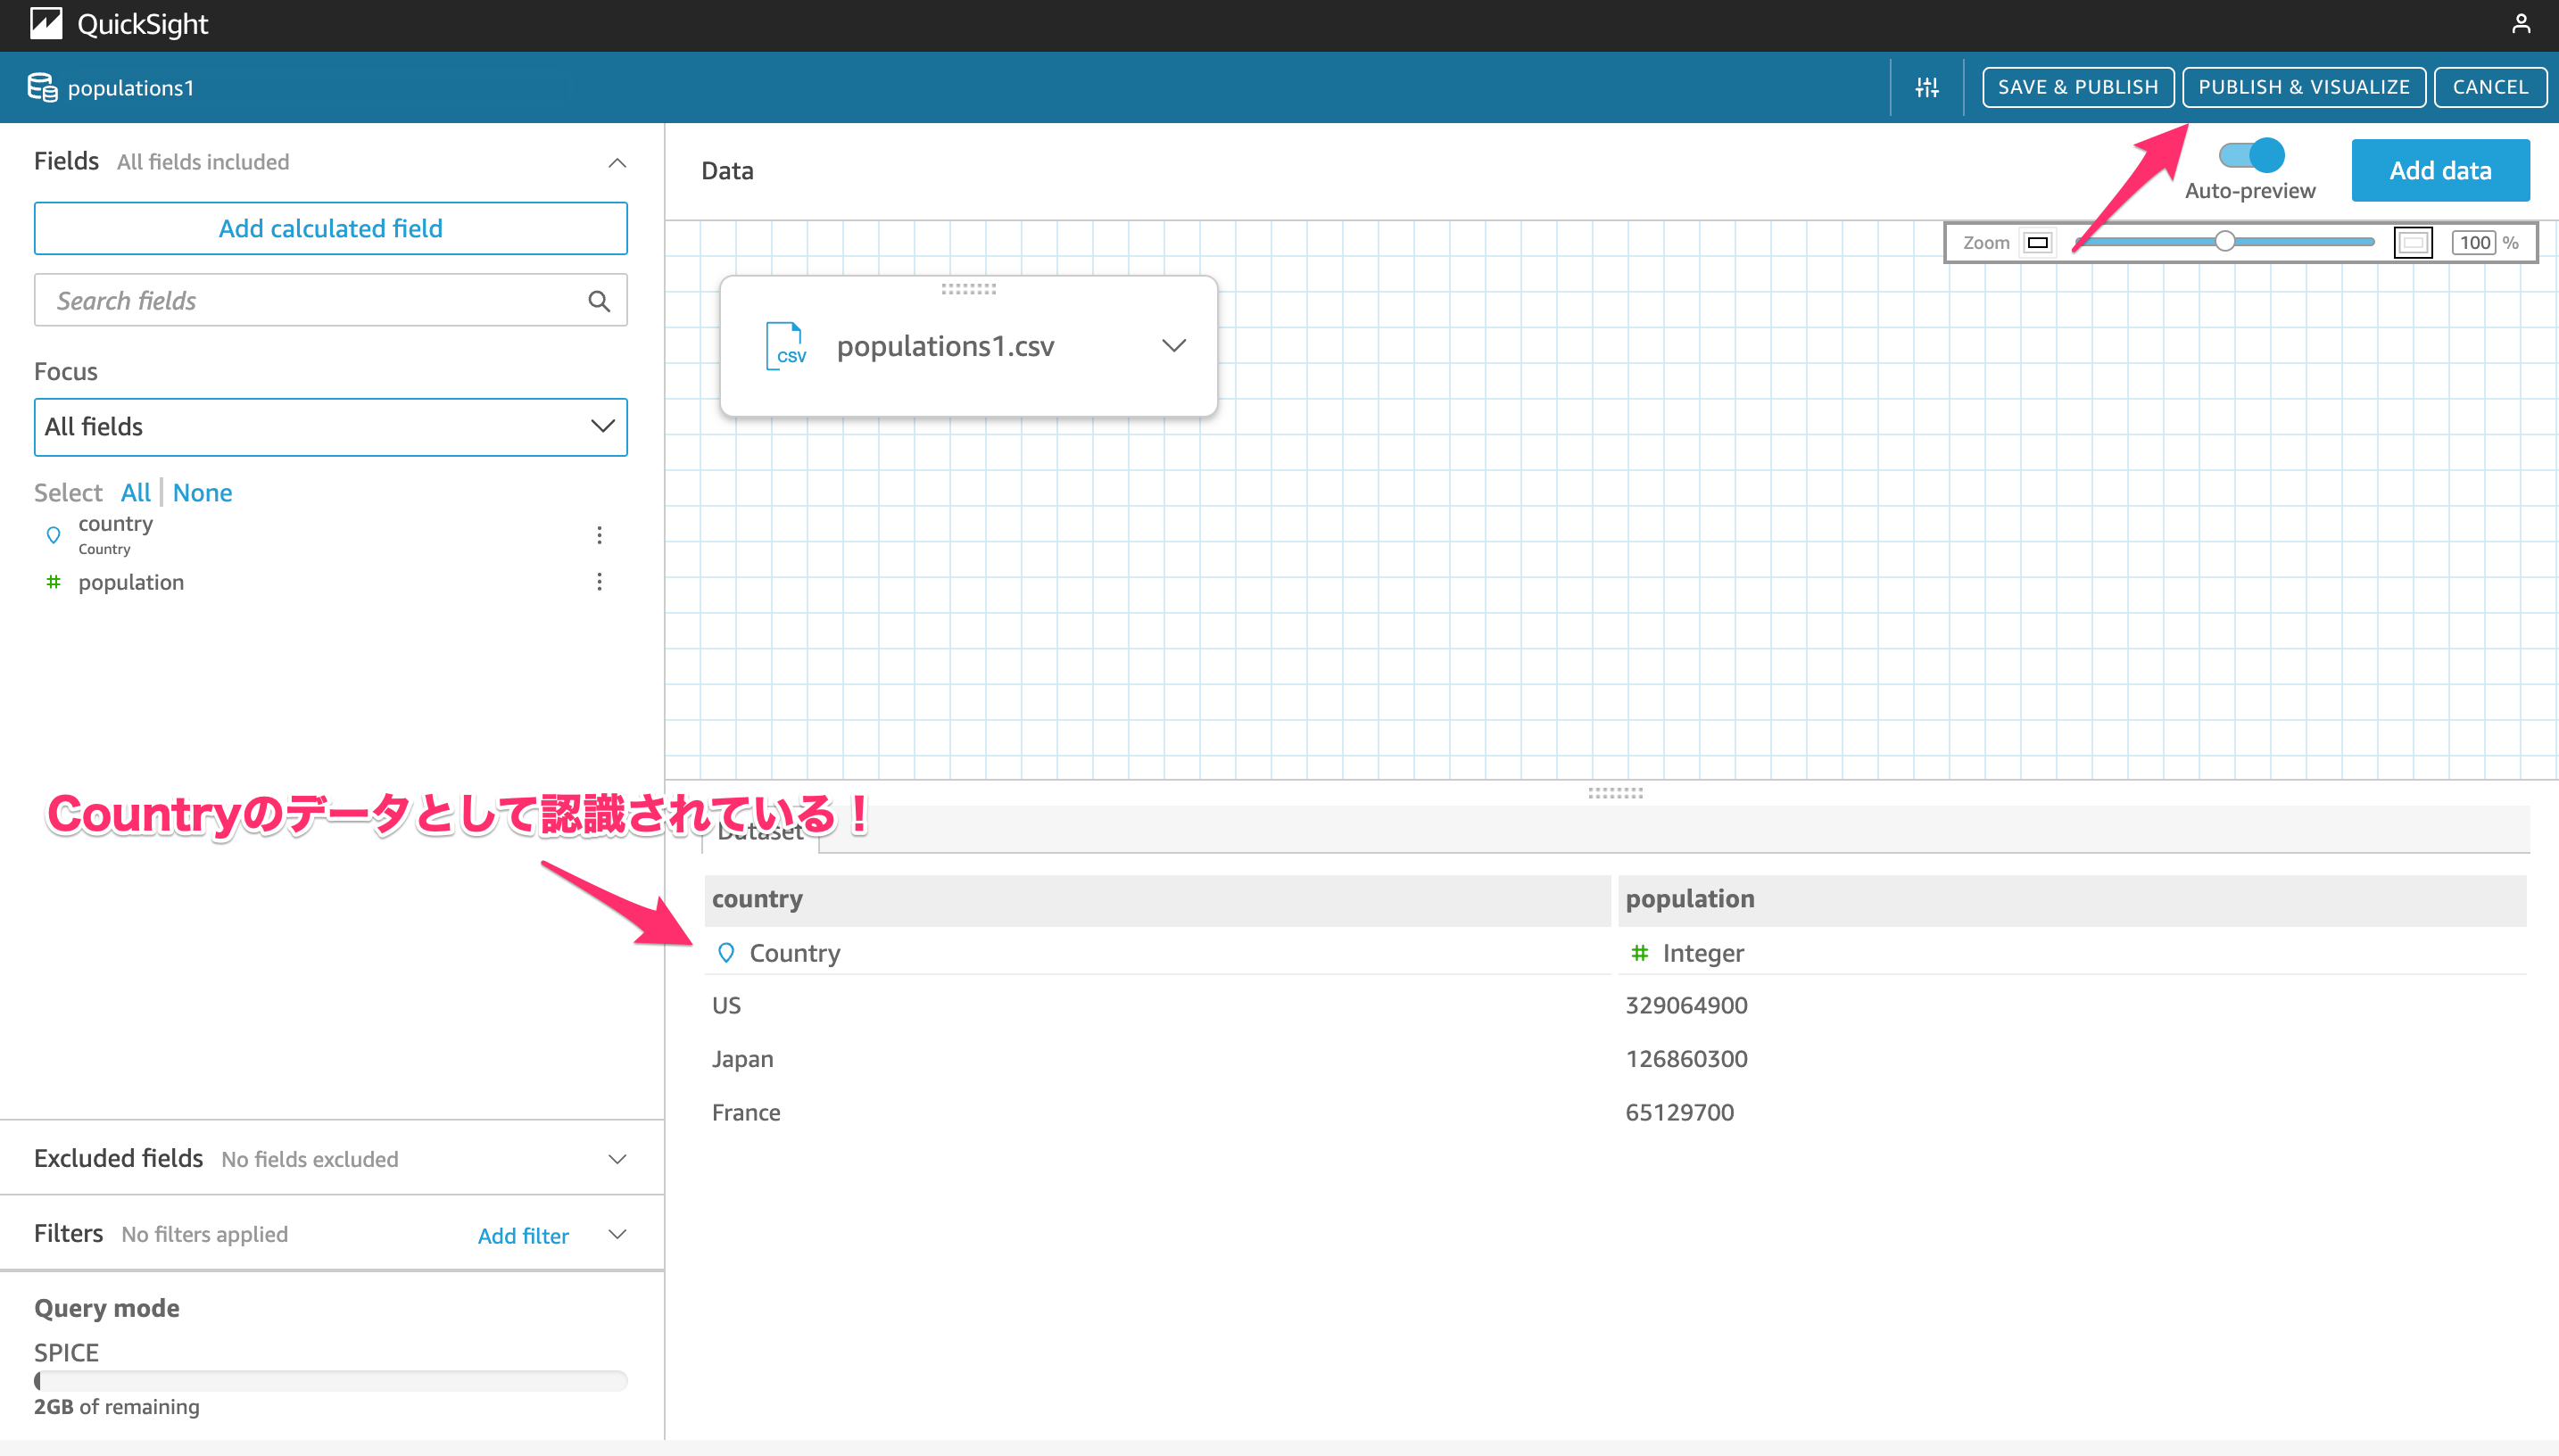The width and height of the screenshot is (2559, 1456).
Task: Collapse the Fields panel
Action: click(x=617, y=163)
